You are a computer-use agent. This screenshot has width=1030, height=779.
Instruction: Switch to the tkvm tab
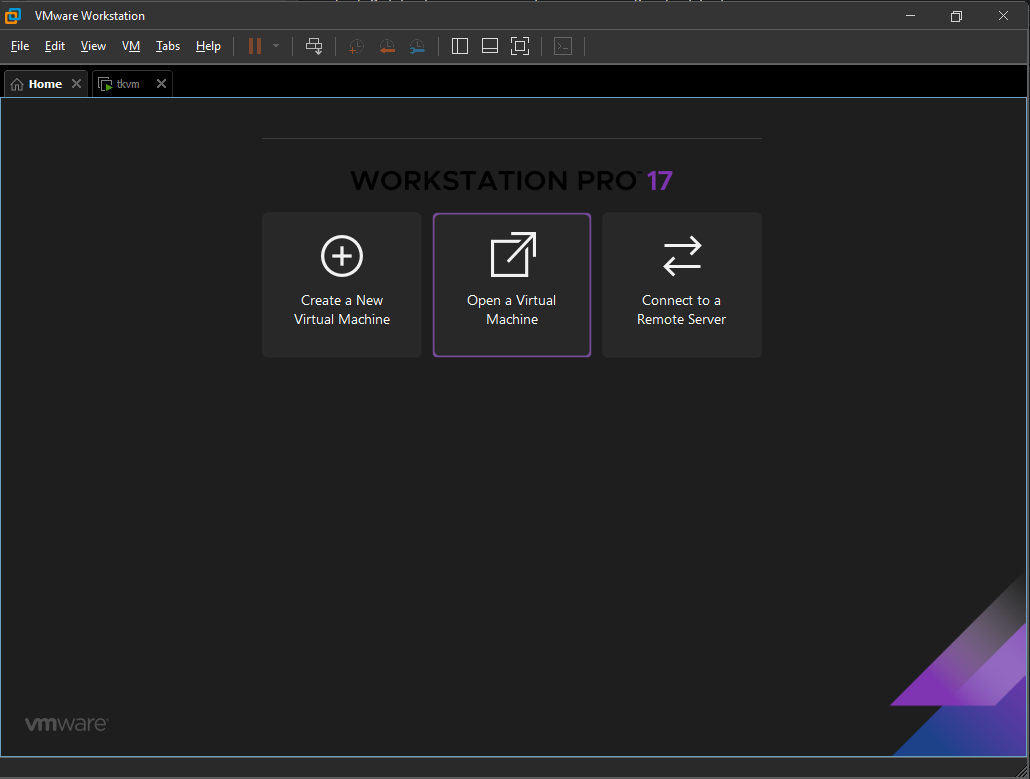tap(127, 83)
